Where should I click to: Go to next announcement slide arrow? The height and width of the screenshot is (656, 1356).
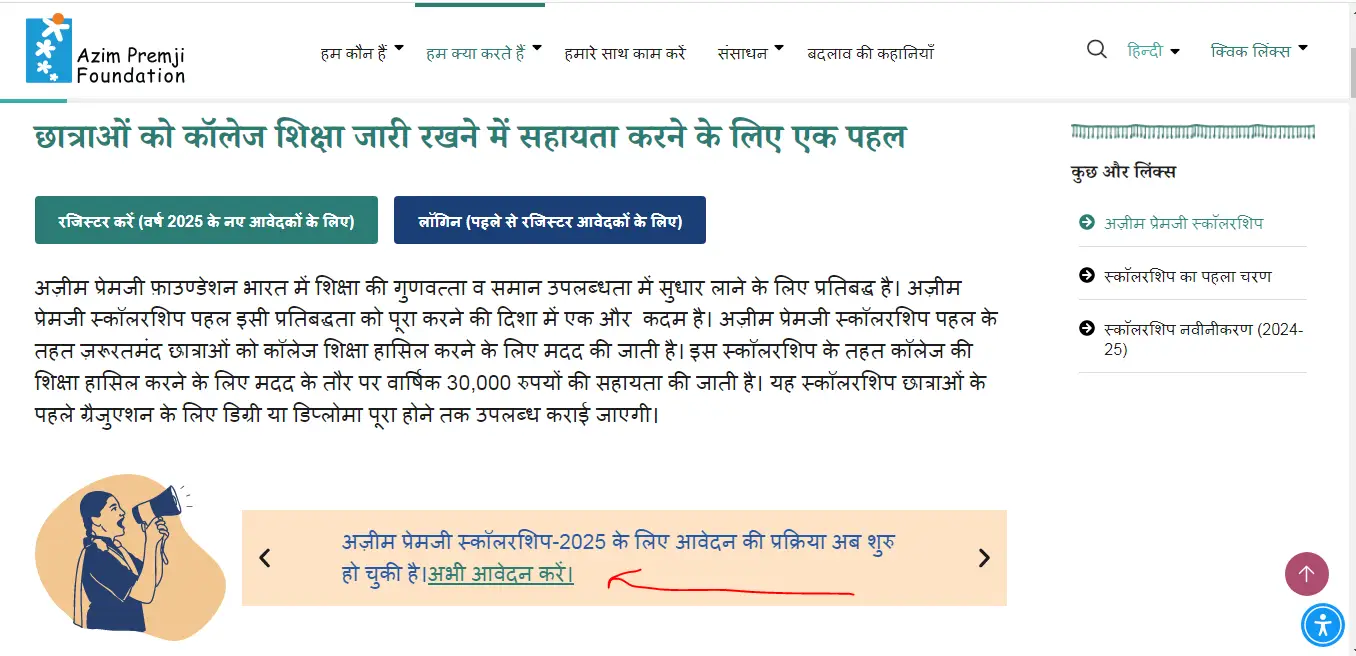tap(984, 558)
